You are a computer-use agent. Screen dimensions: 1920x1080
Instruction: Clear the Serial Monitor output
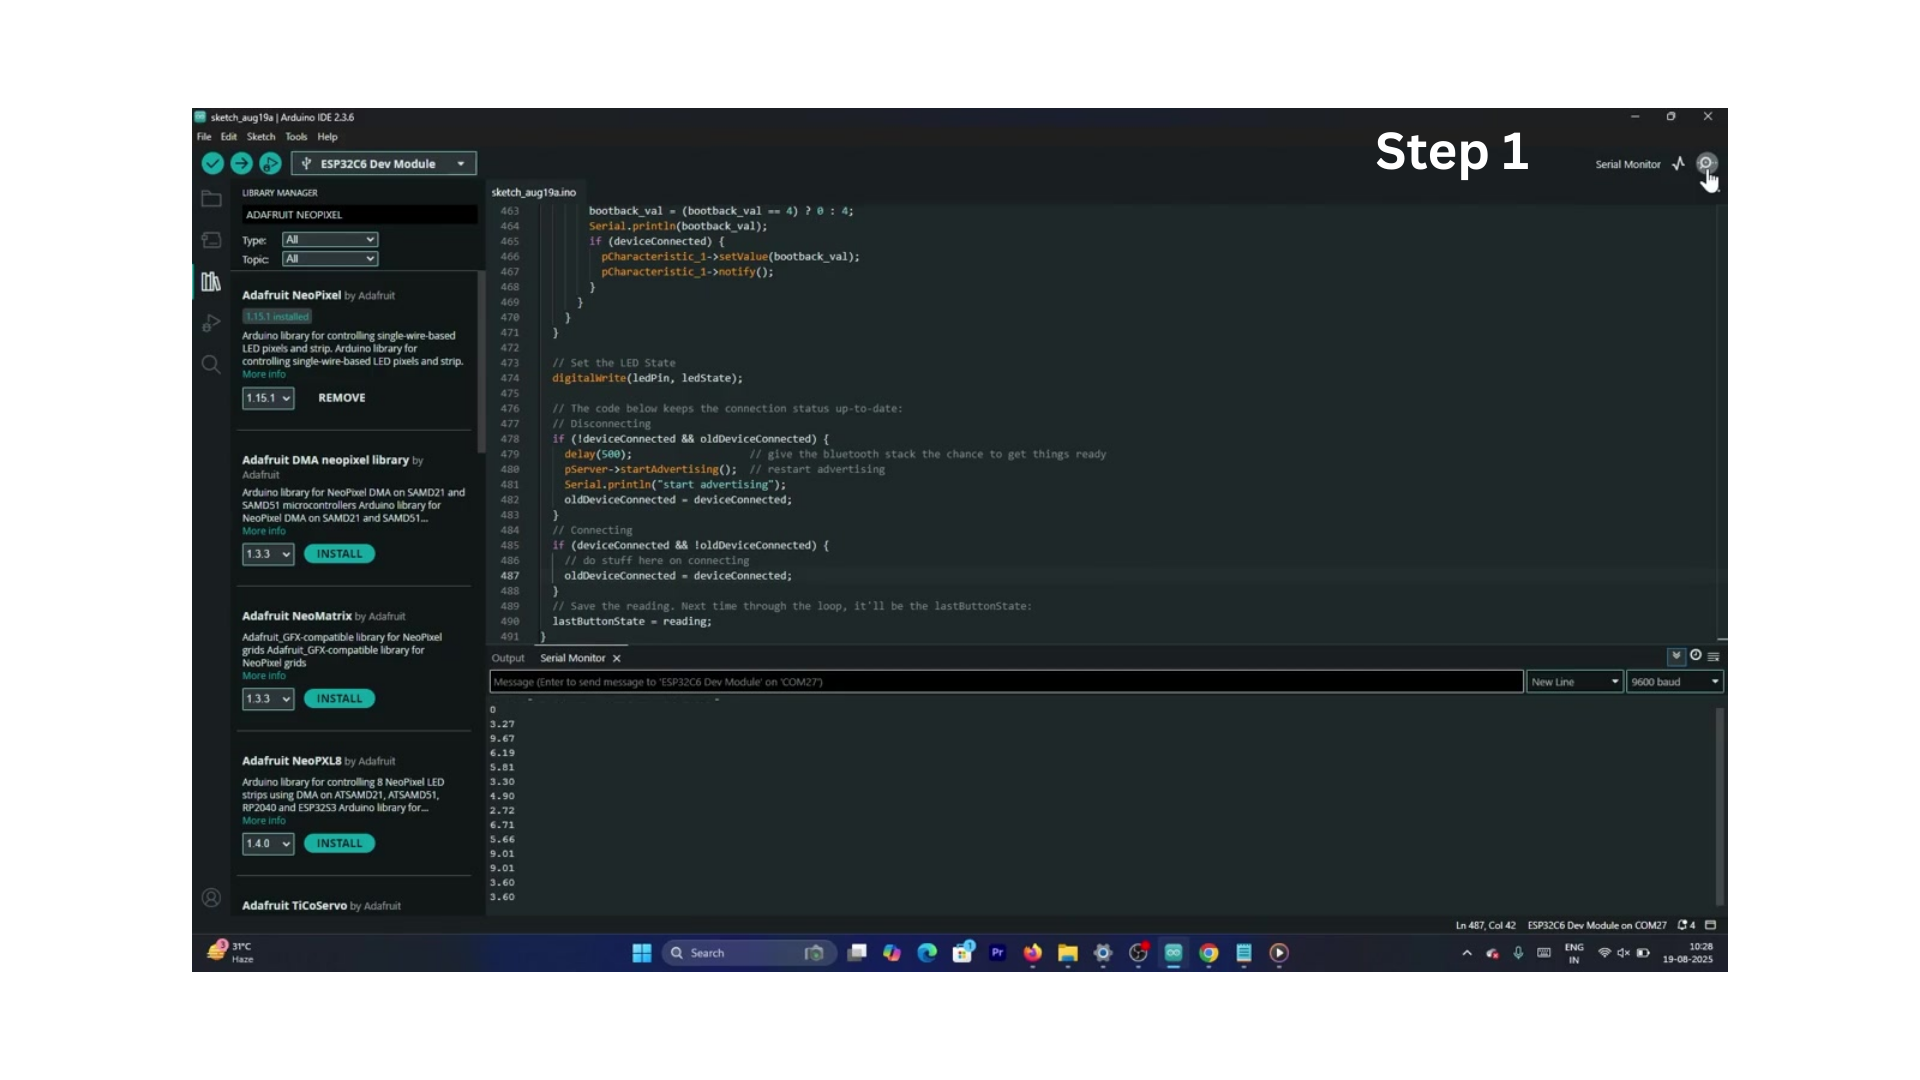click(1714, 657)
